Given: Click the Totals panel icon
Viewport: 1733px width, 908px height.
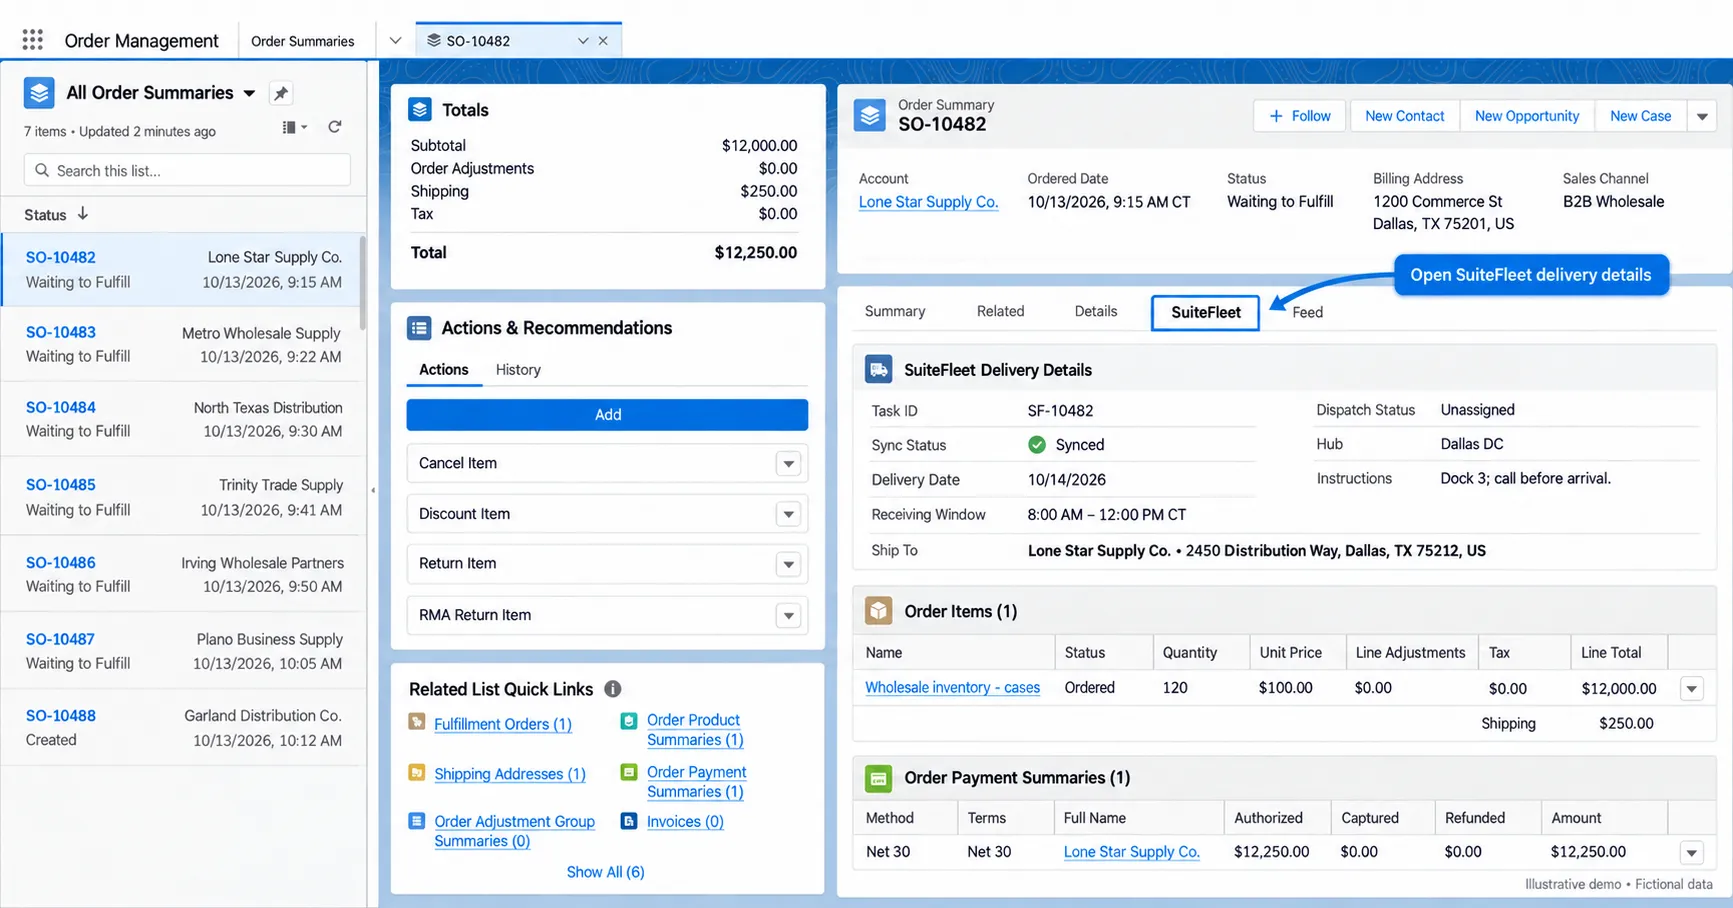Looking at the screenshot, I should click(x=420, y=109).
